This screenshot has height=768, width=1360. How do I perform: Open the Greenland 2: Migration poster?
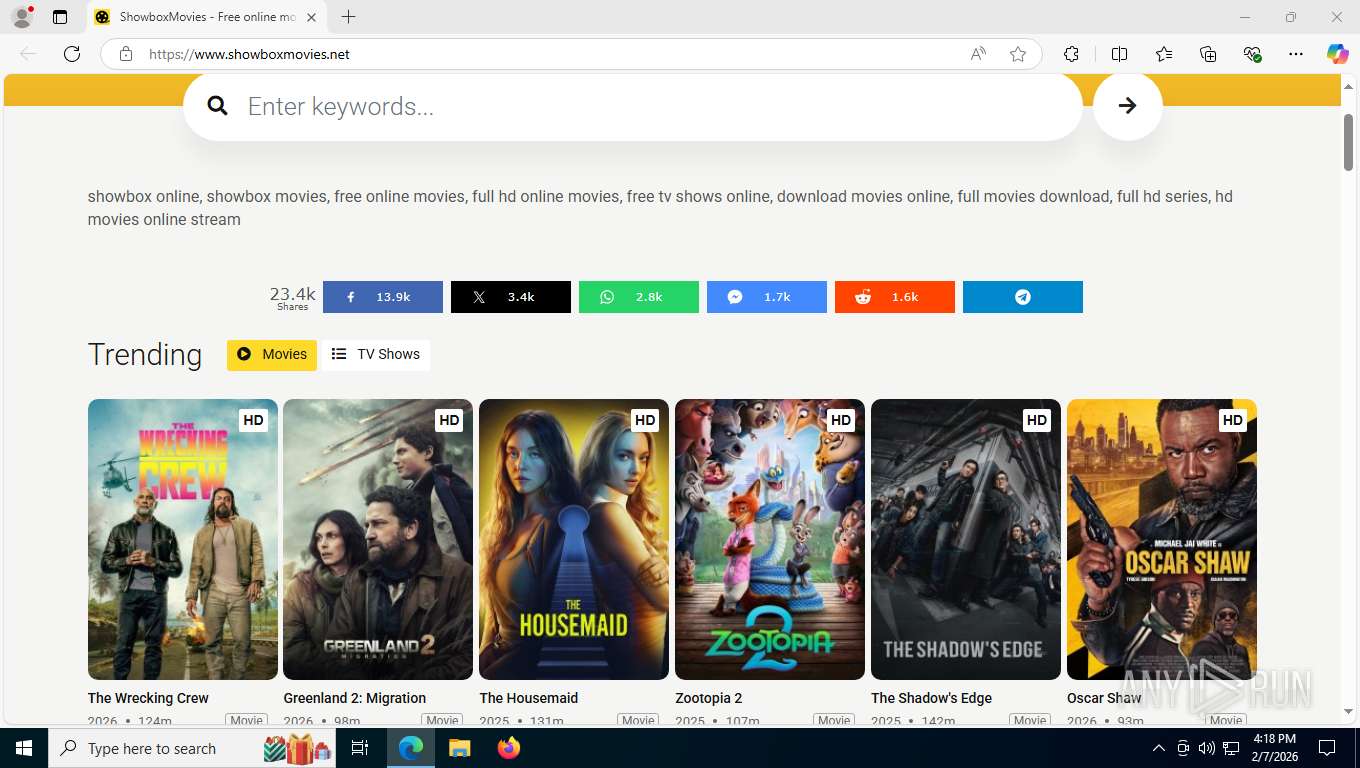(x=378, y=540)
